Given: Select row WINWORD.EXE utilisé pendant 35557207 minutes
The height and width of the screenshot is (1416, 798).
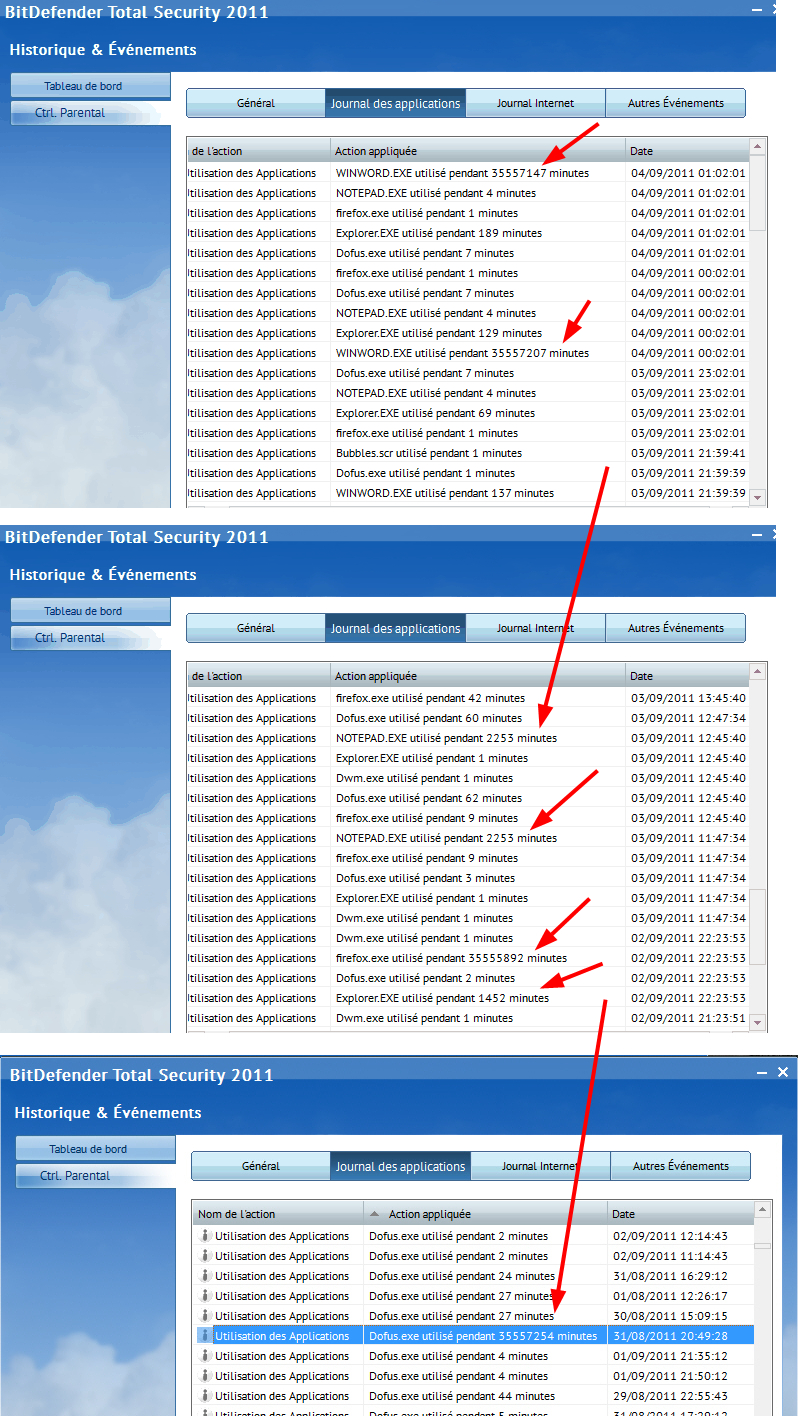Looking at the screenshot, I should [x=467, y=353].
